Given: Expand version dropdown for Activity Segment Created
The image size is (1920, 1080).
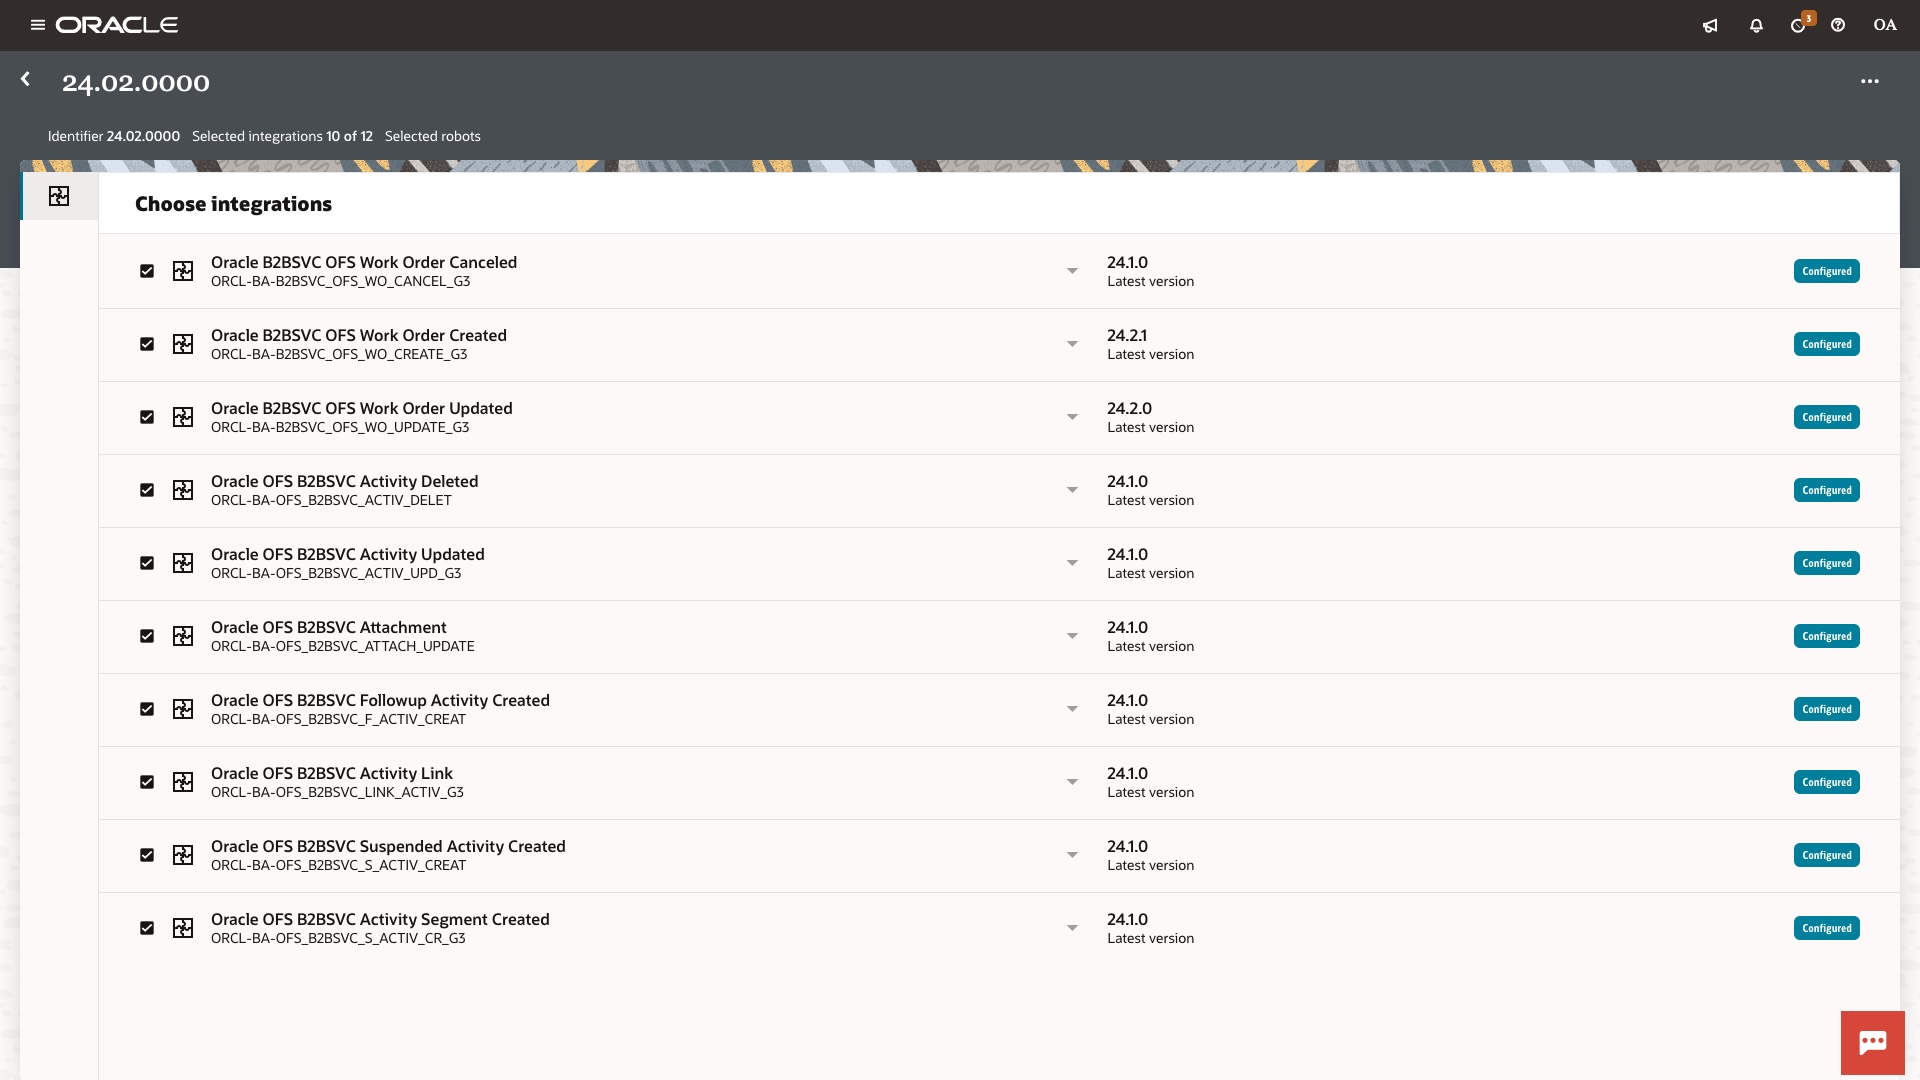Looking at the screenshot, I should 1072,928.
